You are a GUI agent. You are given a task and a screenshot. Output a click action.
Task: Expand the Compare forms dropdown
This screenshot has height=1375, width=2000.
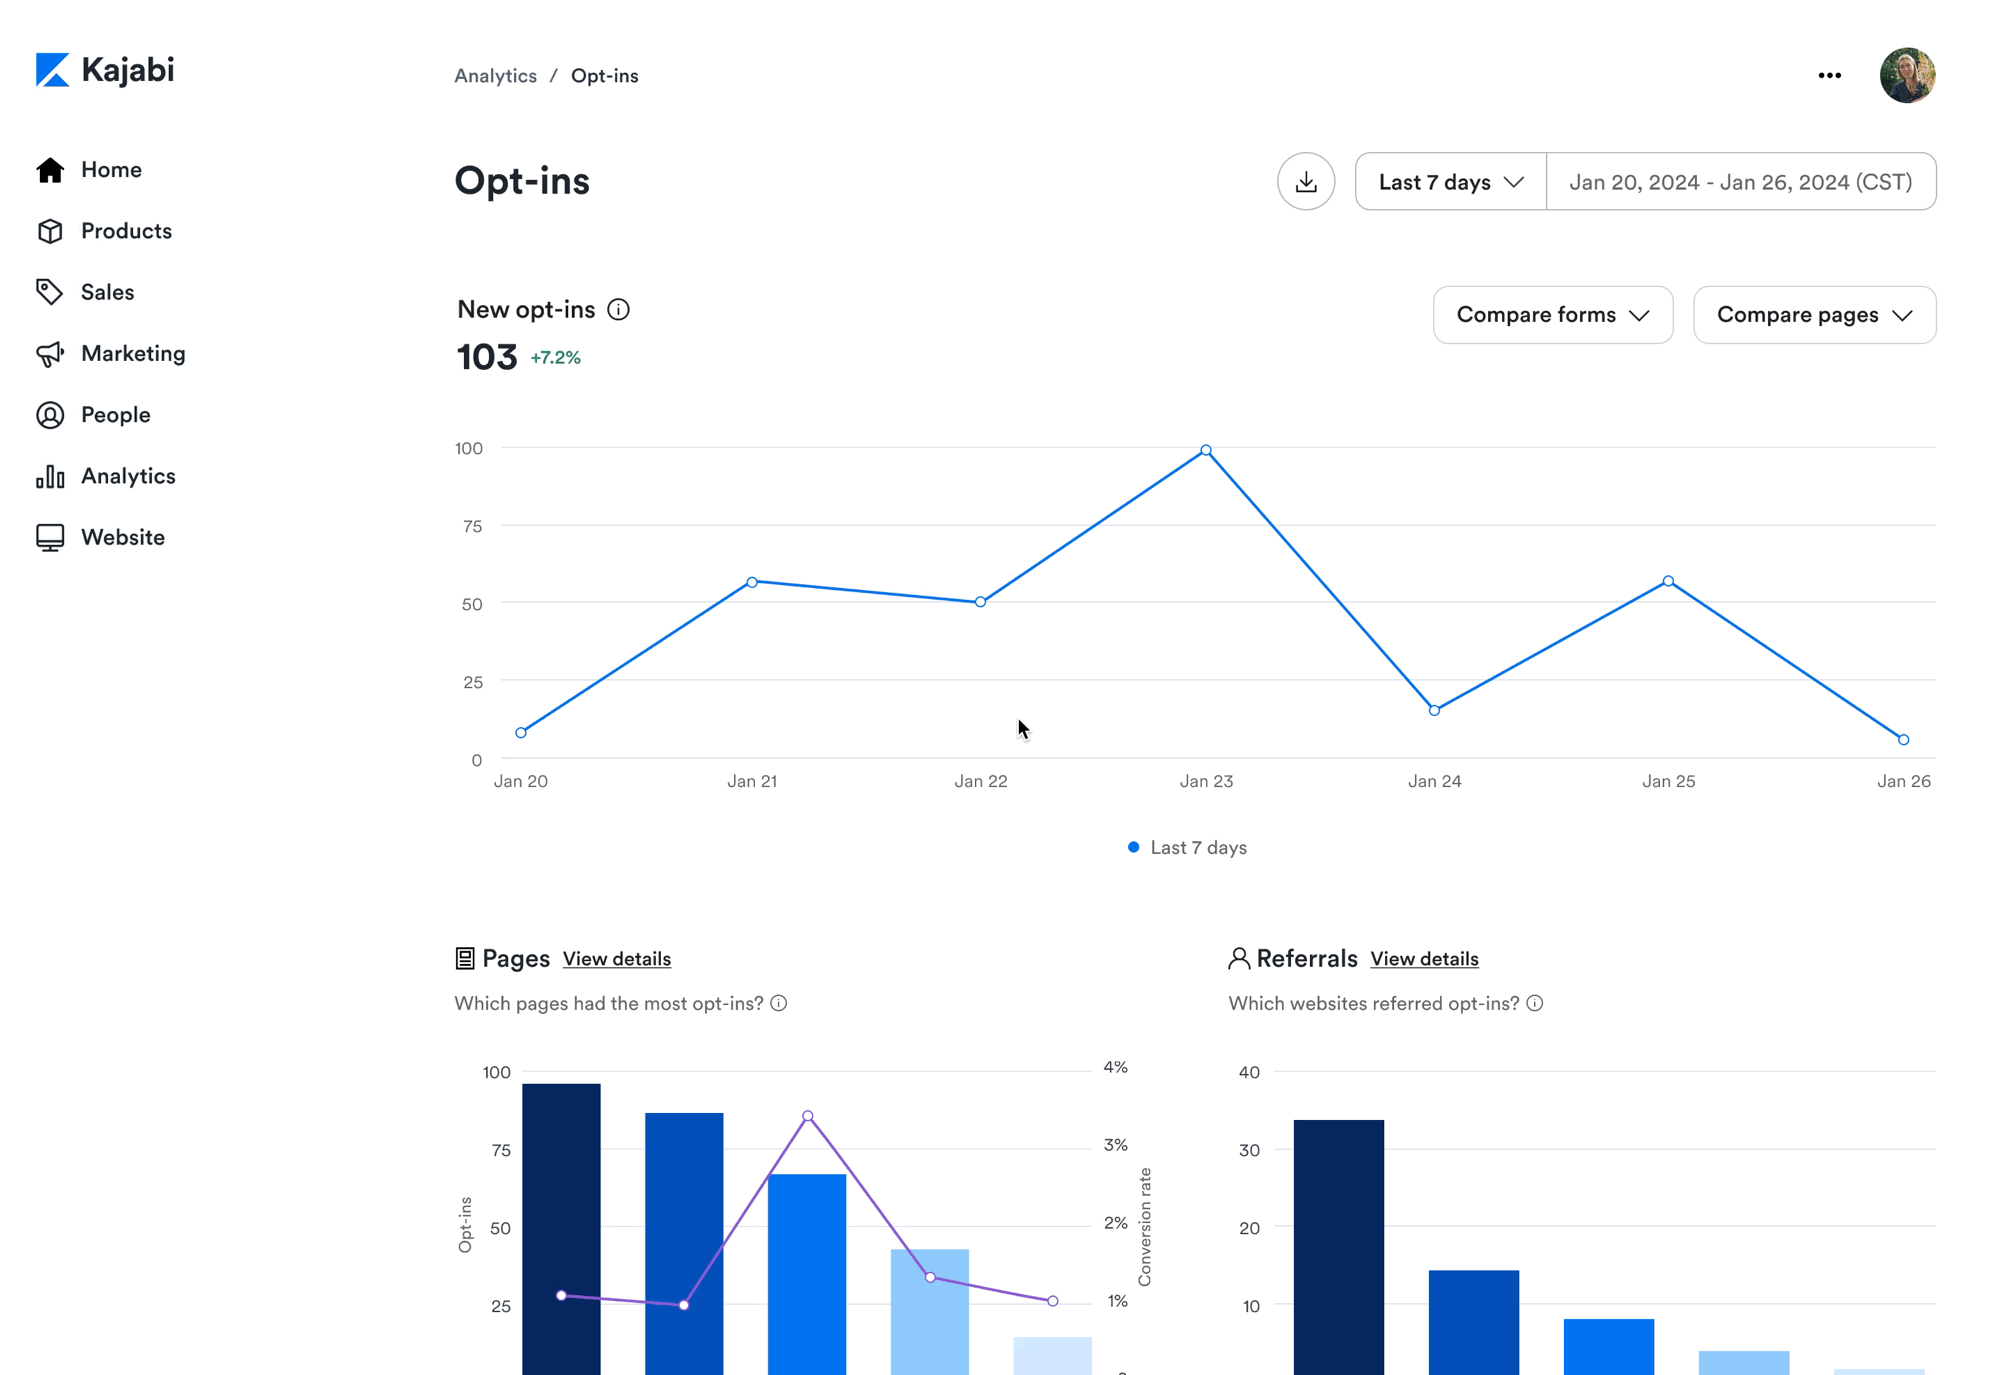pos(1553,315)
